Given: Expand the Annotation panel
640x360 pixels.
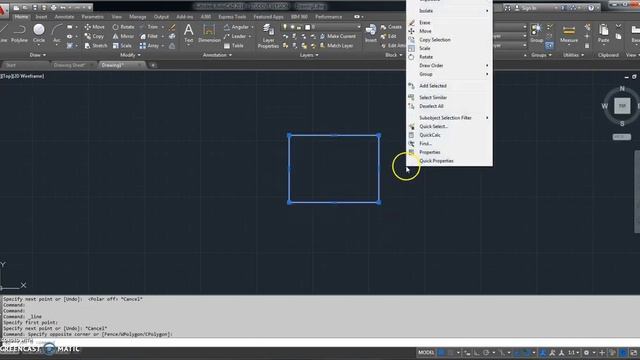Looking at the screenshot, I should 217,55.
